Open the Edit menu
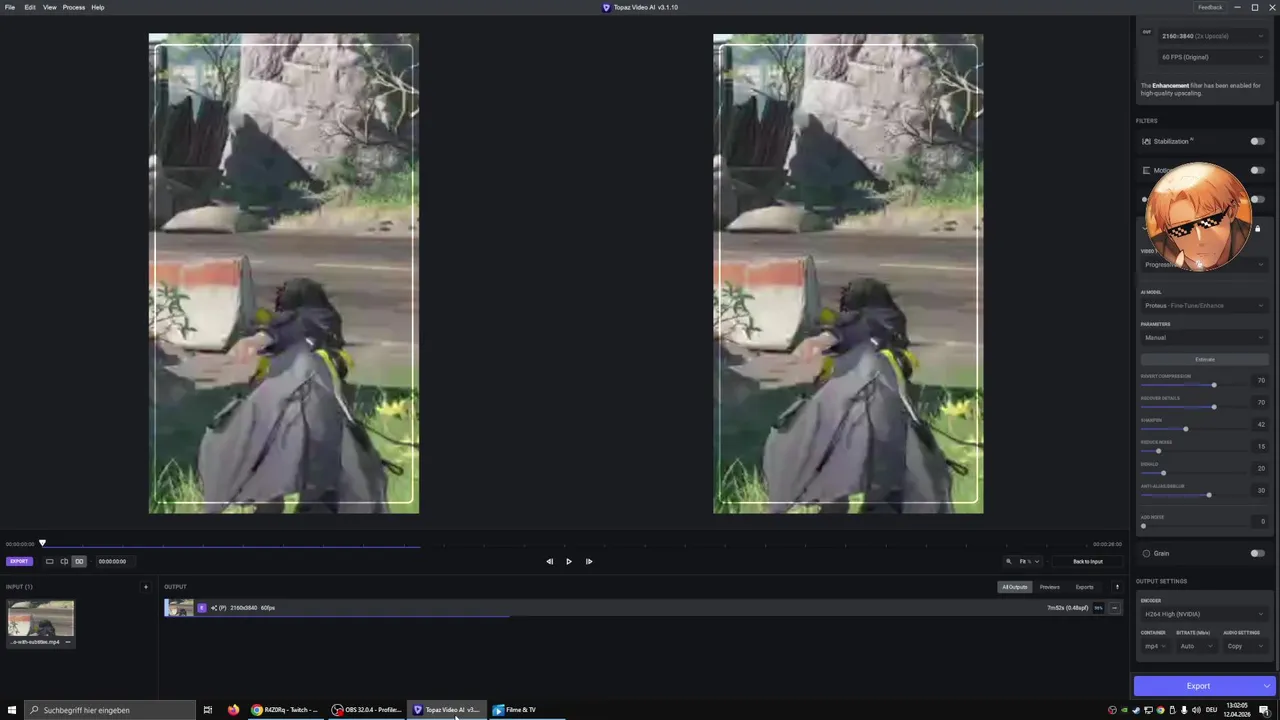Screen dimensions: 1280x720 (30, 7)
